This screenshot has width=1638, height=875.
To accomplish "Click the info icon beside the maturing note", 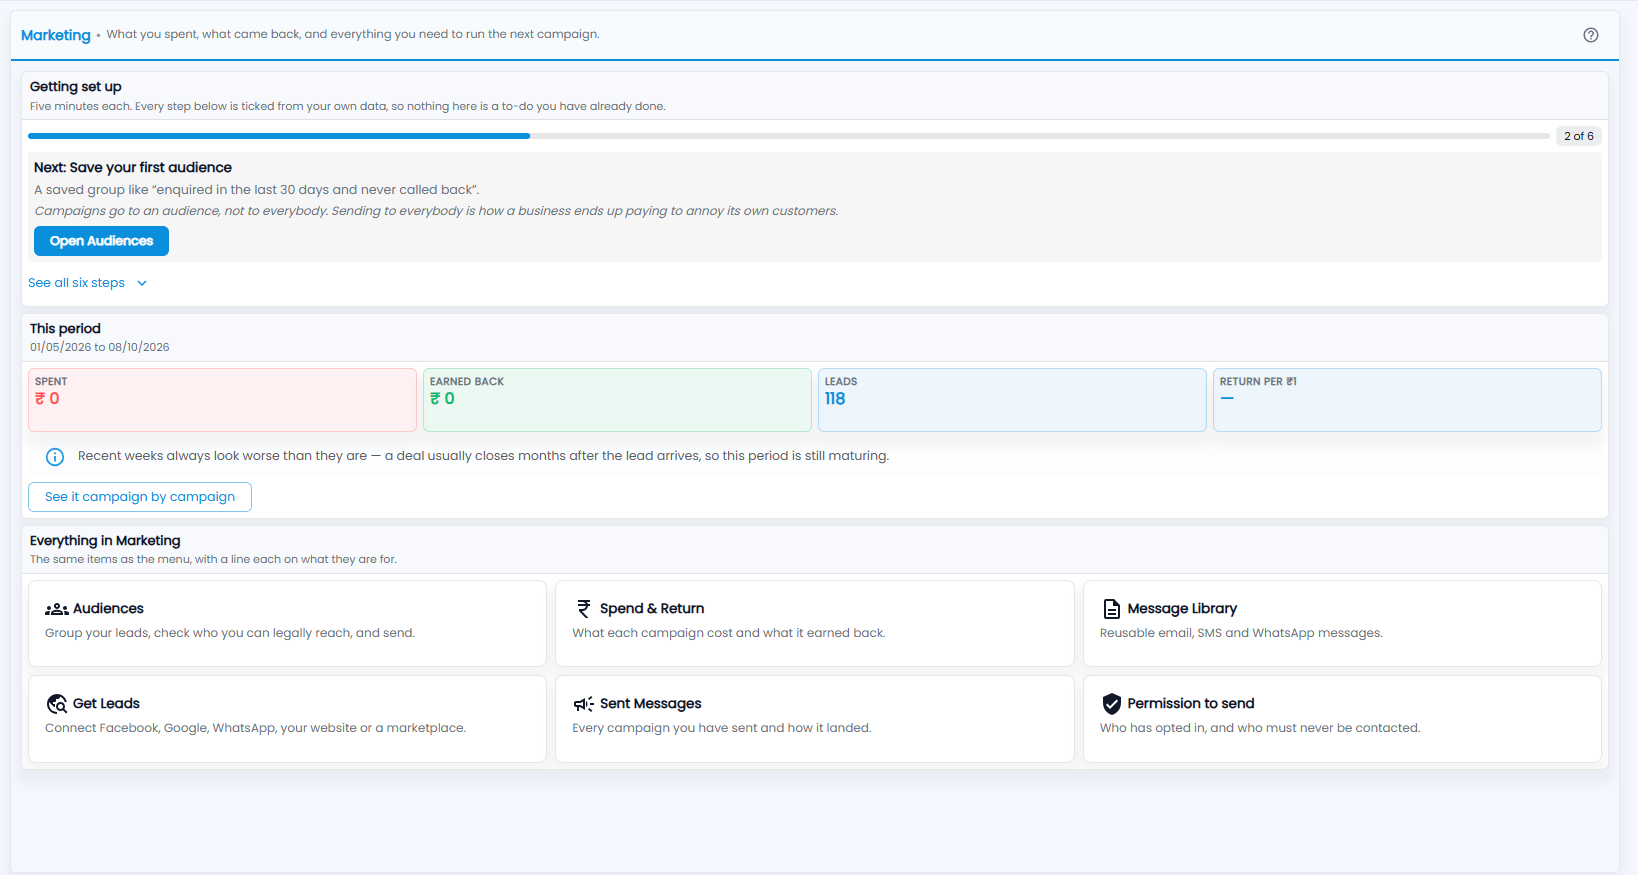I will coord(55,457).
